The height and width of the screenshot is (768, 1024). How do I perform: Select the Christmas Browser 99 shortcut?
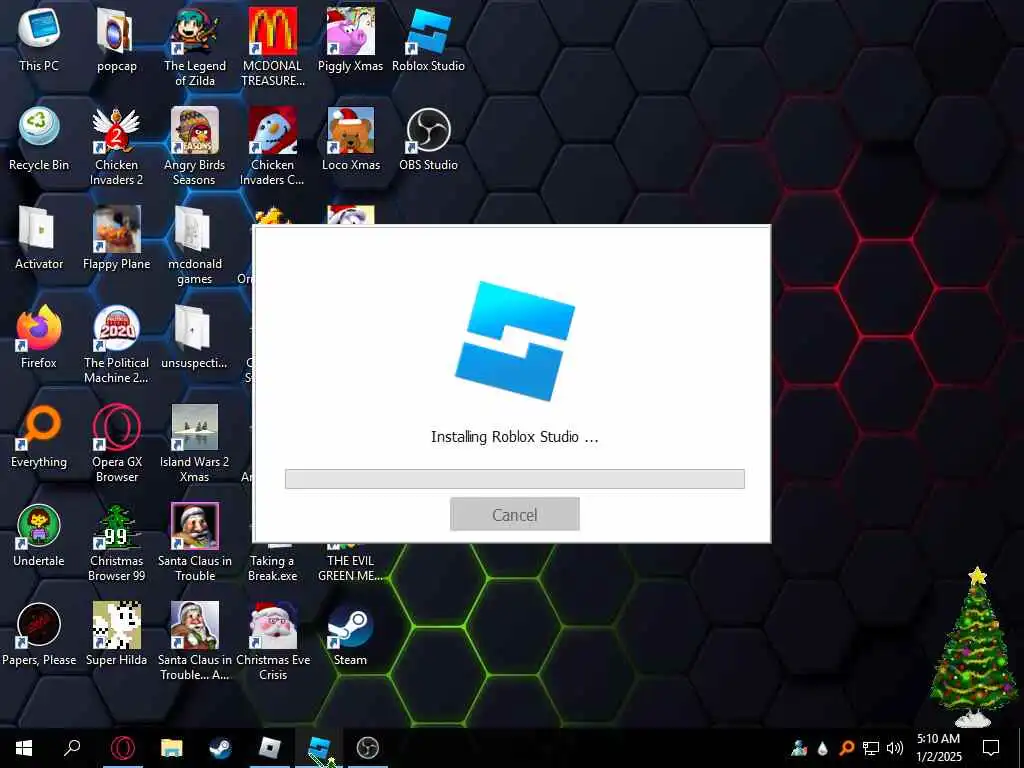[117, 543]
